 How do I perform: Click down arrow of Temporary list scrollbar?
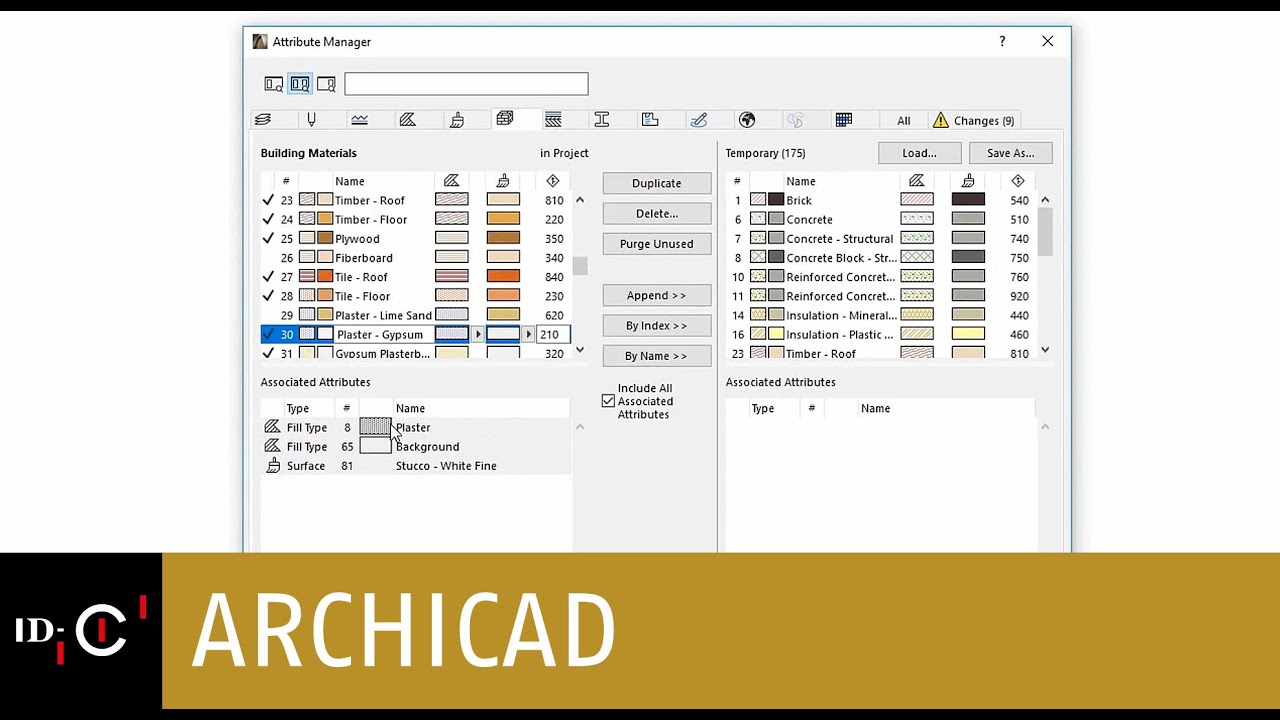(x=1045, y=351)
